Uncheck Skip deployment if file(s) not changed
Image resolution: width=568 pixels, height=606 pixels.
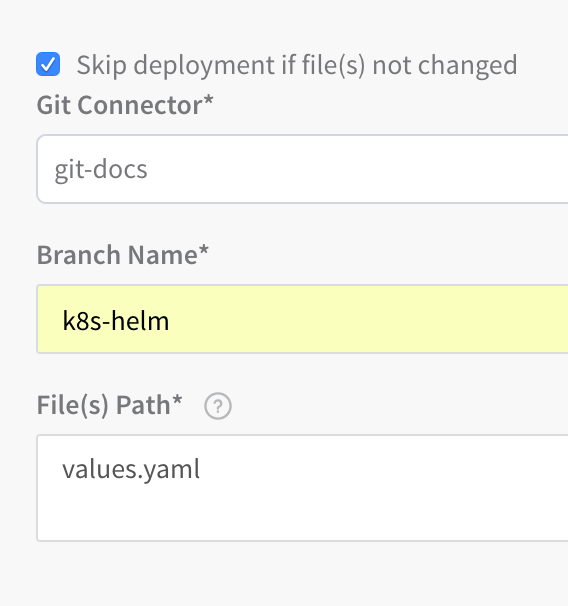(48, 64)
